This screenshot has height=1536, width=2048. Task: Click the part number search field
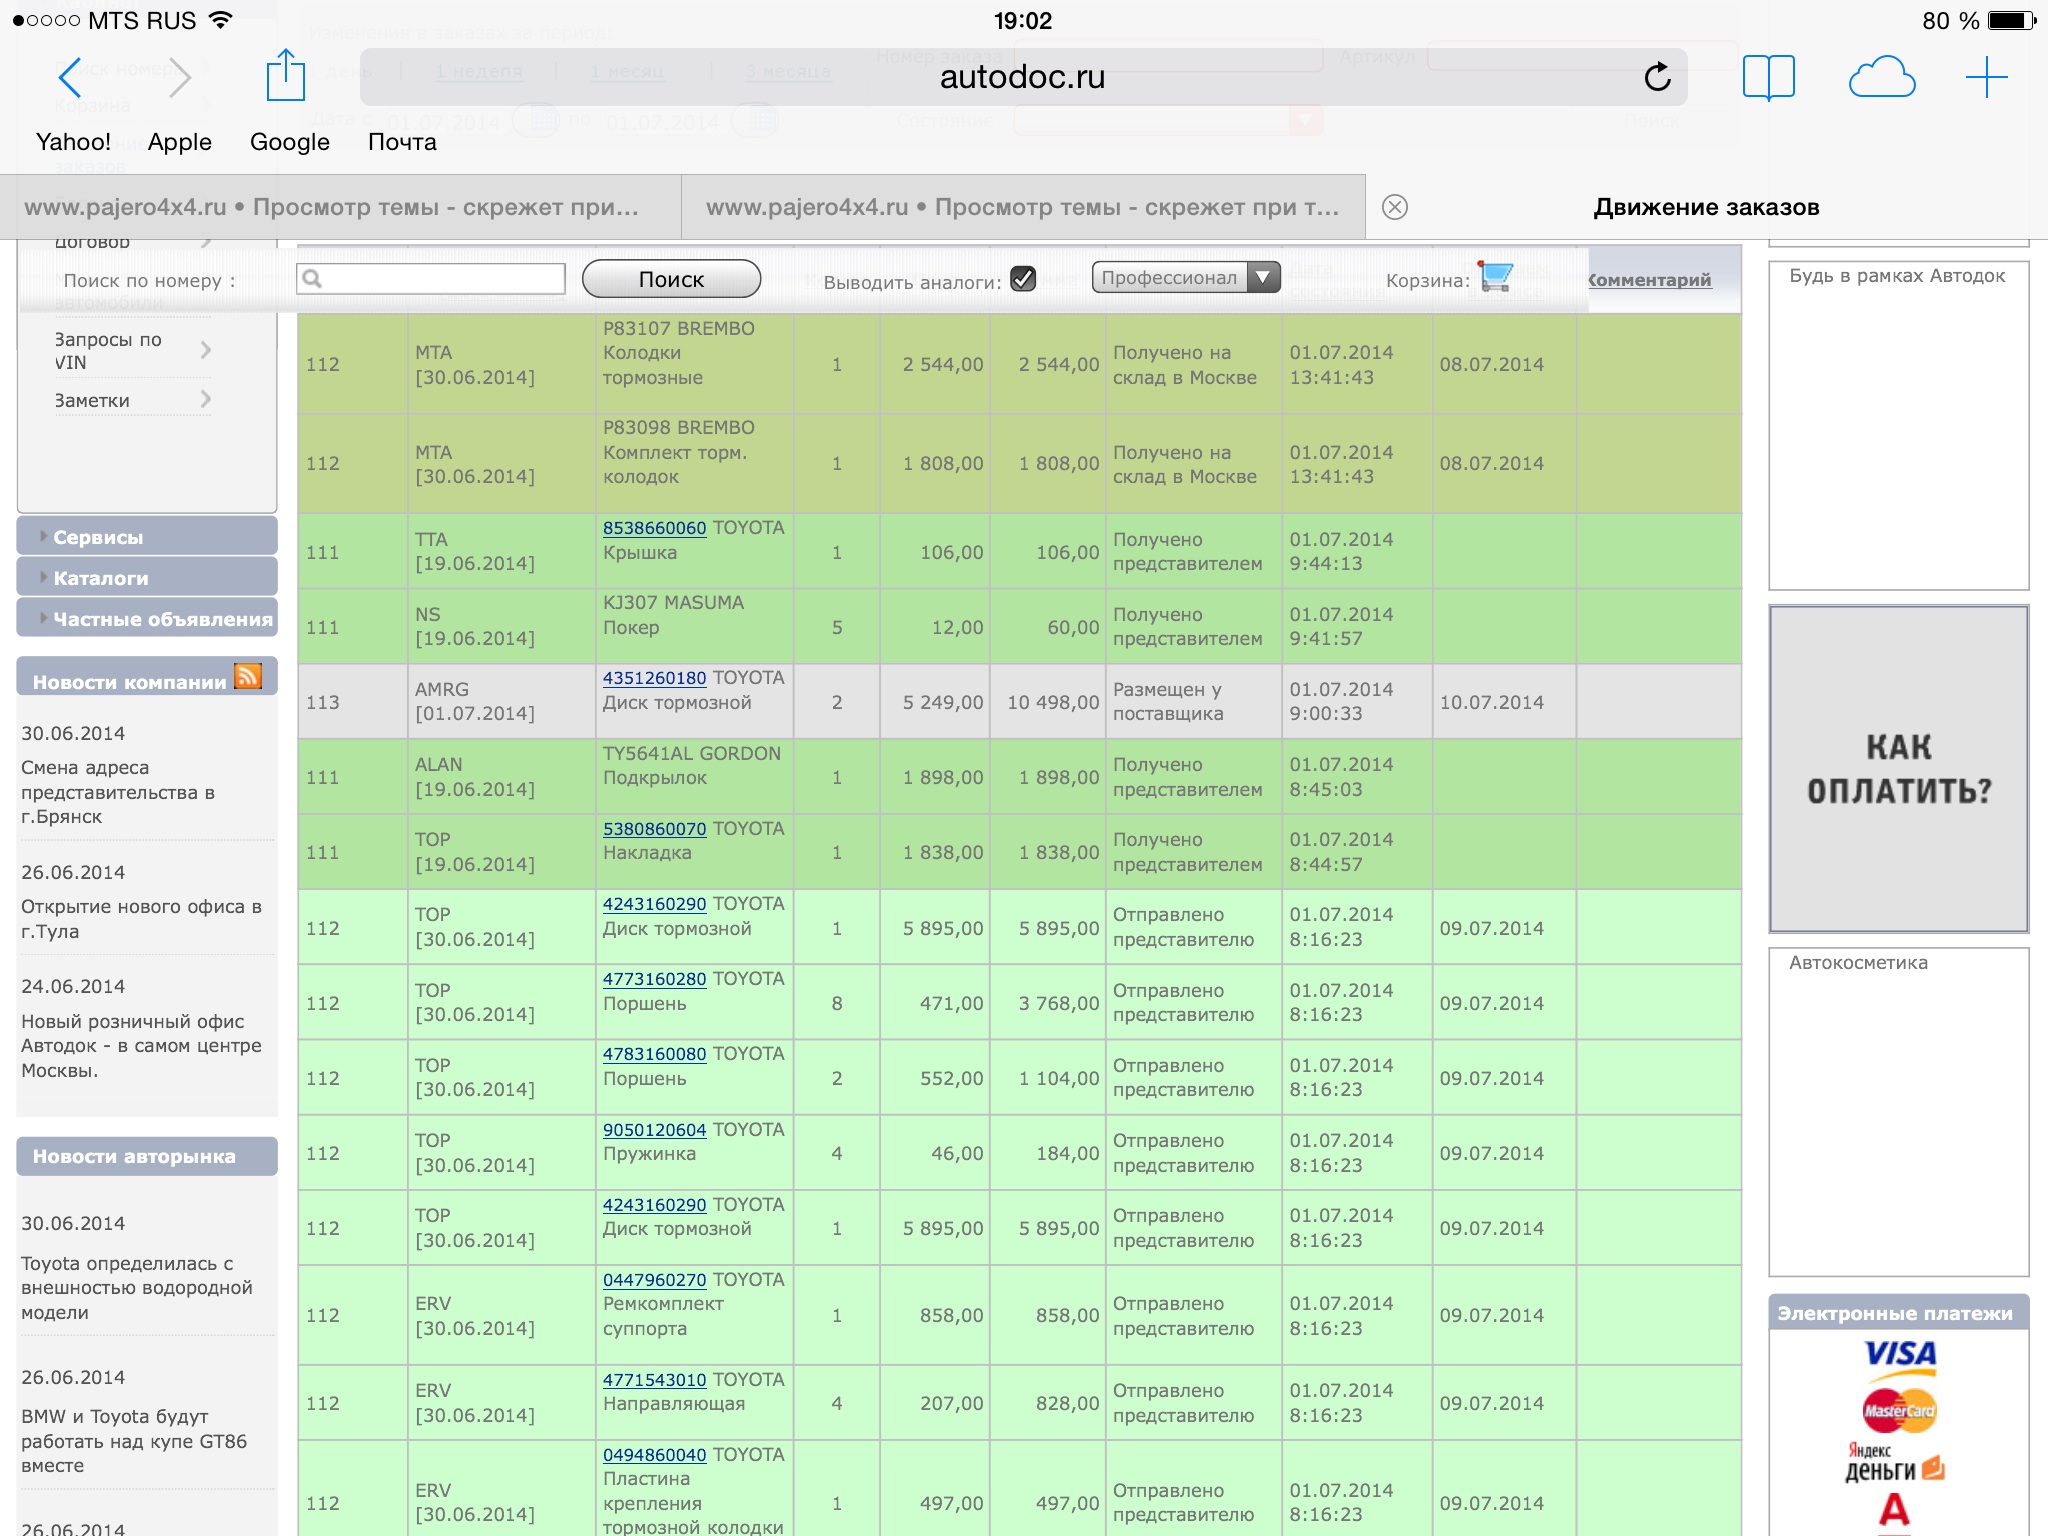click(x=432, y=279)
